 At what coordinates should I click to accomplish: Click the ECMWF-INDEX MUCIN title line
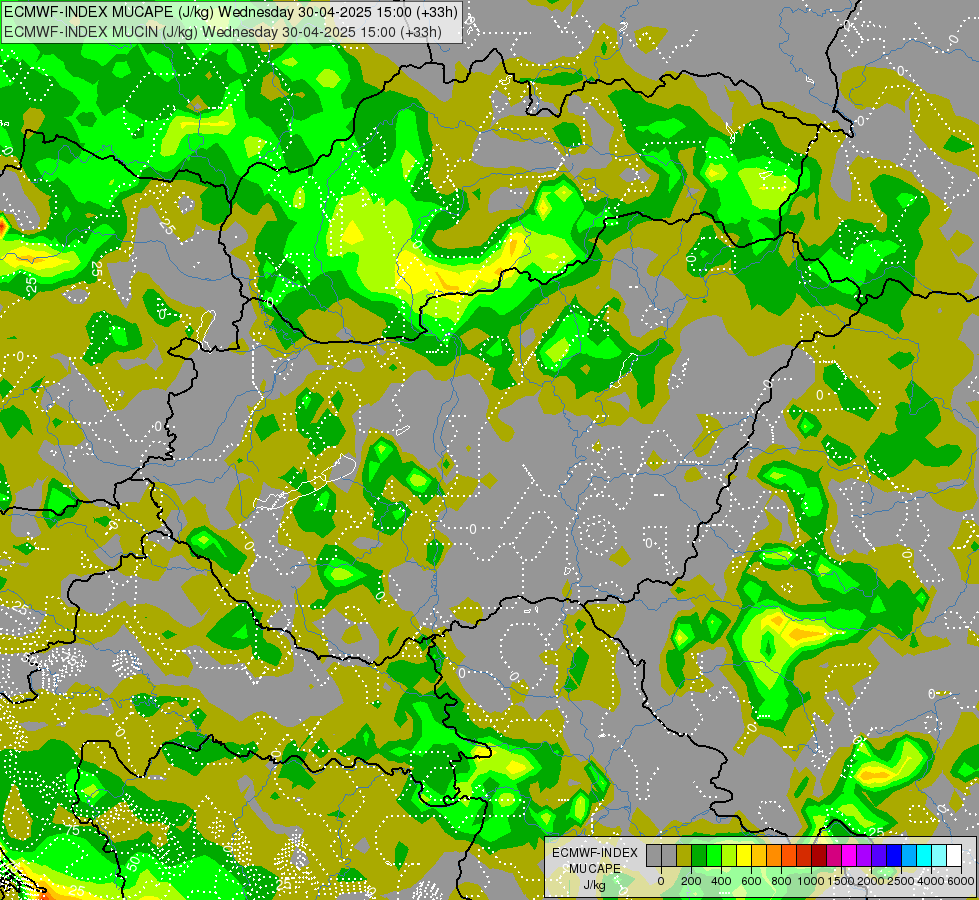pos(223,32)
